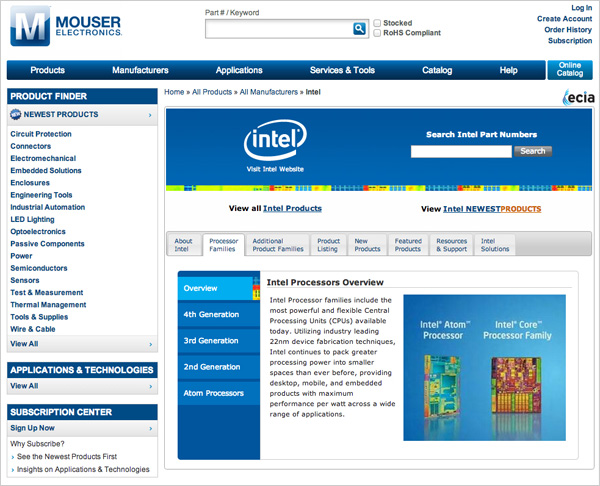Open the Help menu
The image size is (600, 486).
pos(508,70)
